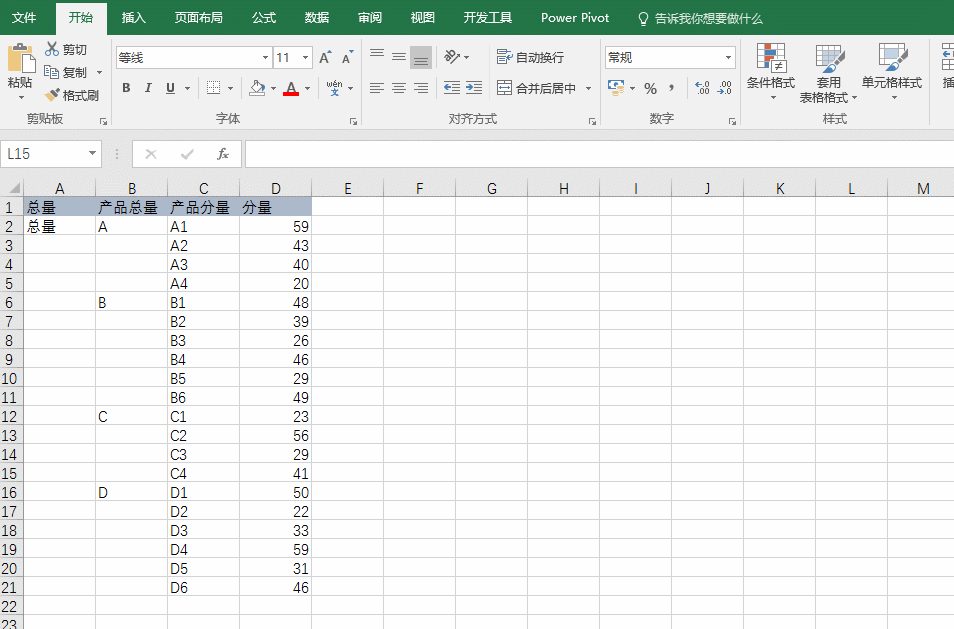
Task: Expand the number format dropdown showing 常规
Action: point(728,58)
